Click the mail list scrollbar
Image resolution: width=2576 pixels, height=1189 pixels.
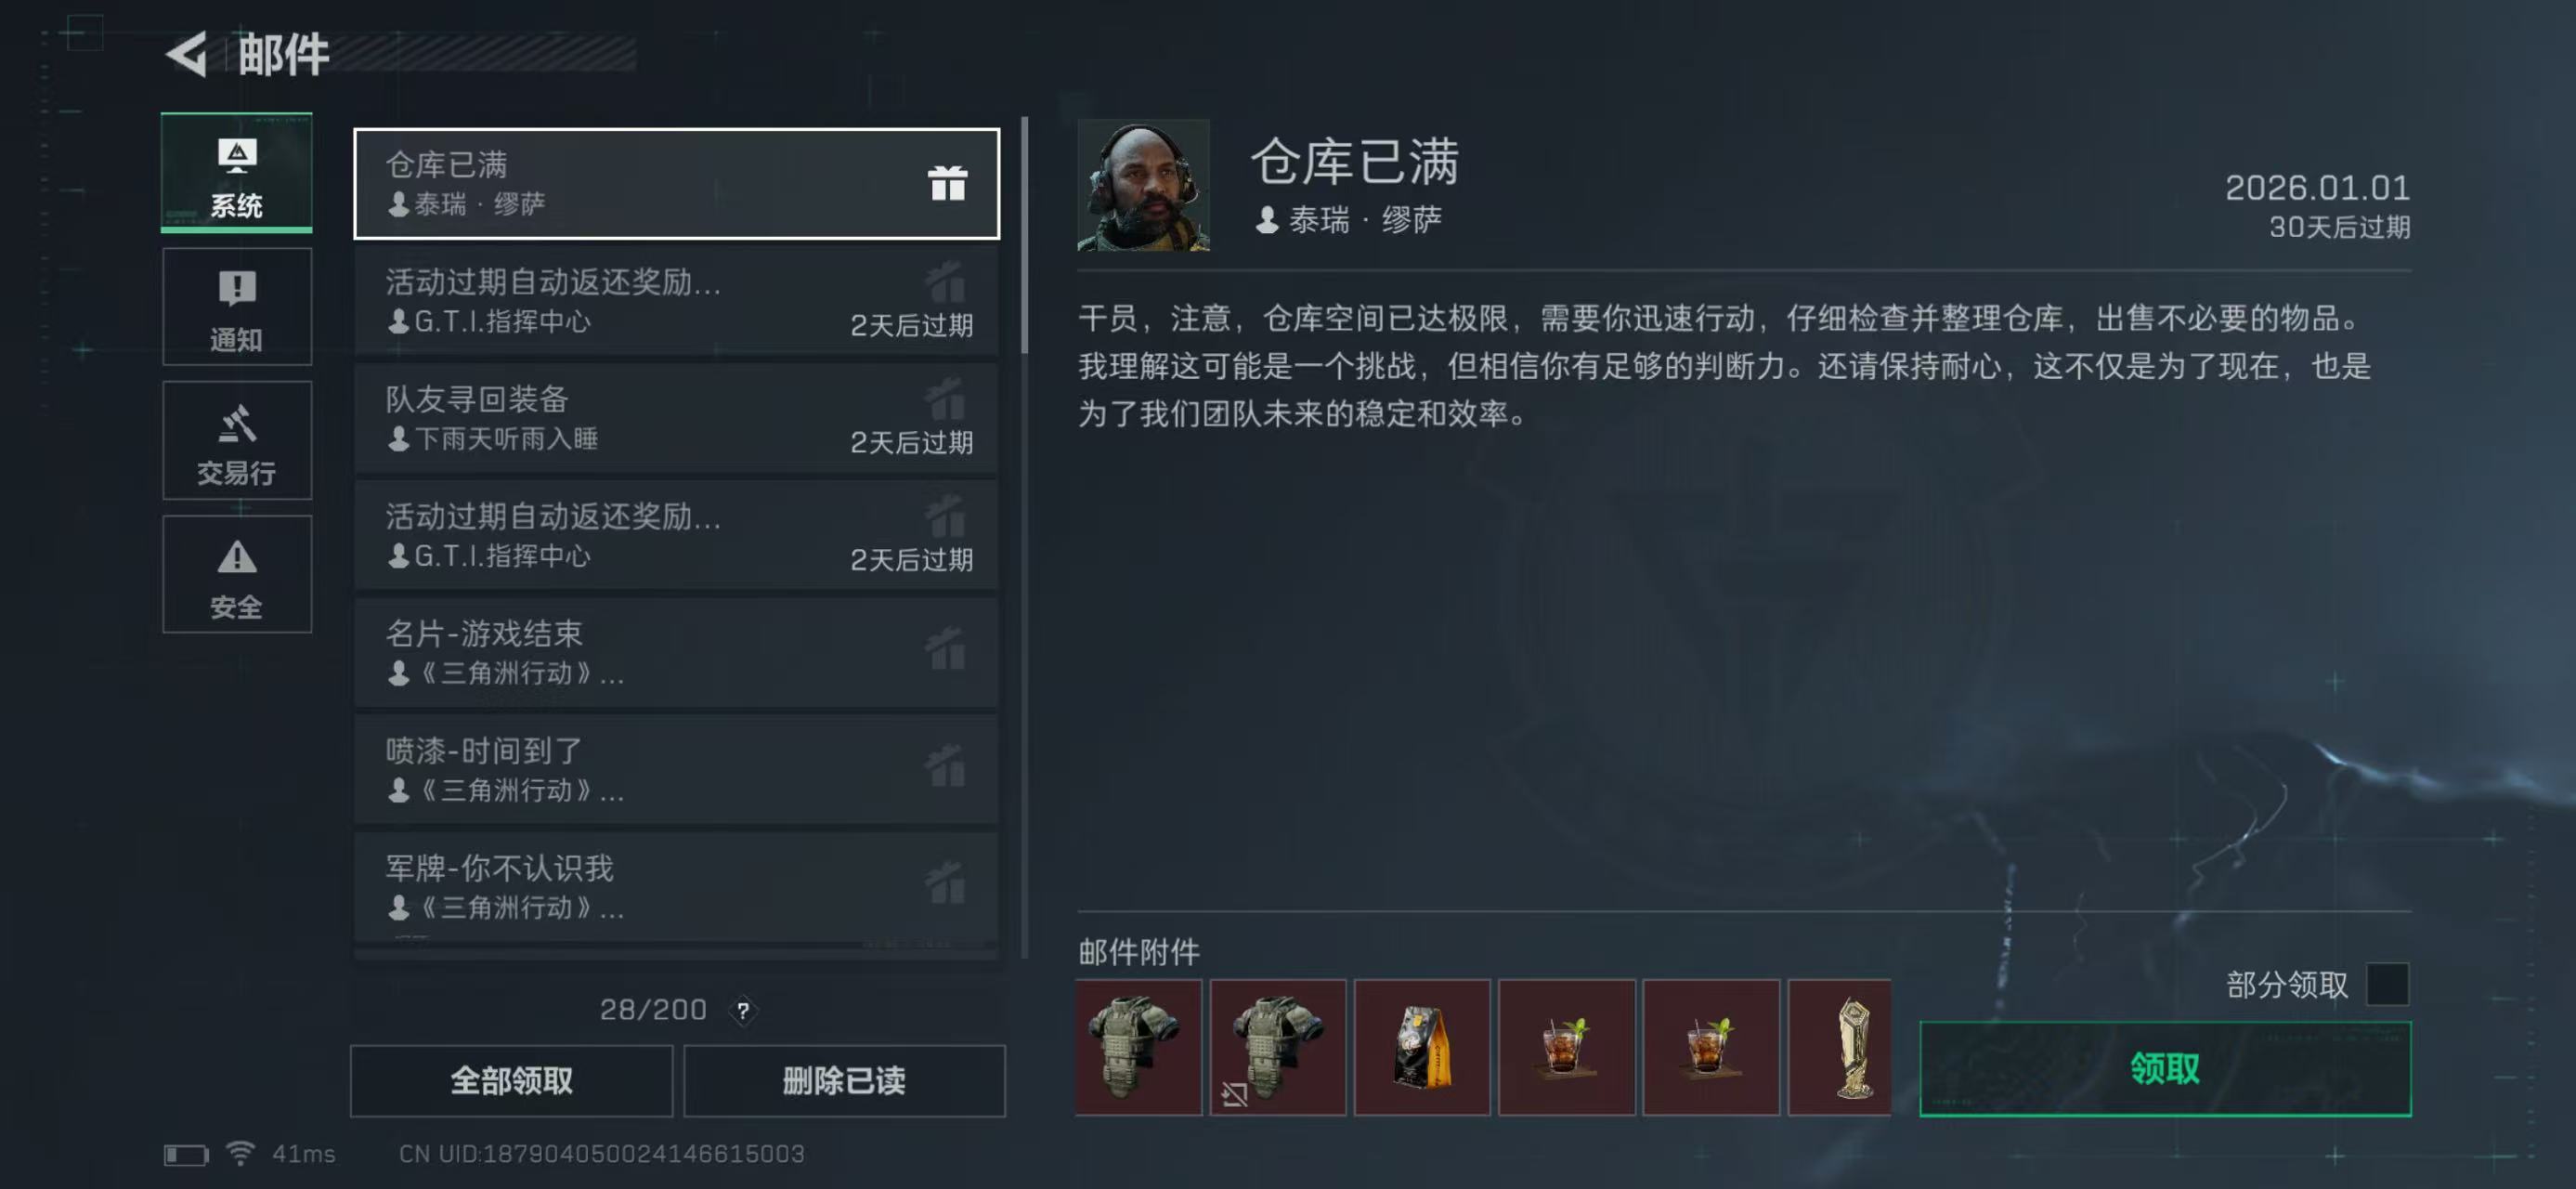(x=1024, y=236)
